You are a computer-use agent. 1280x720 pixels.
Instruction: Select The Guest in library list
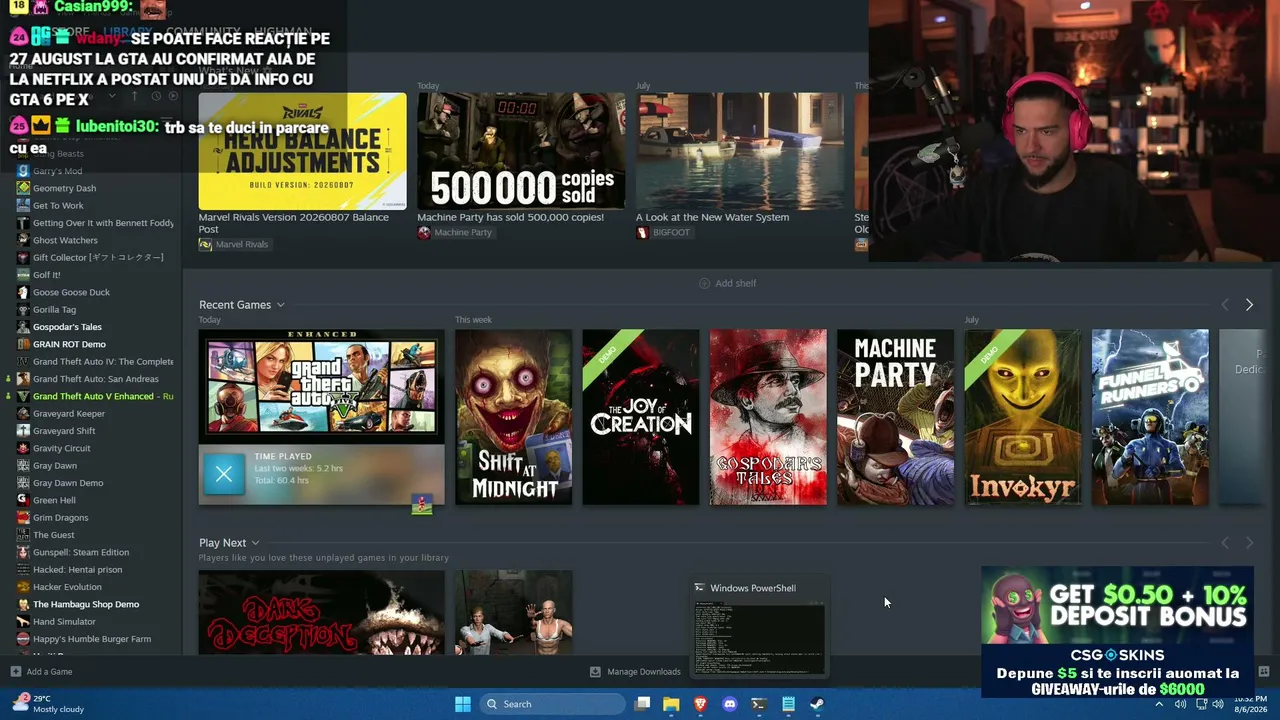tap(54, 535)
